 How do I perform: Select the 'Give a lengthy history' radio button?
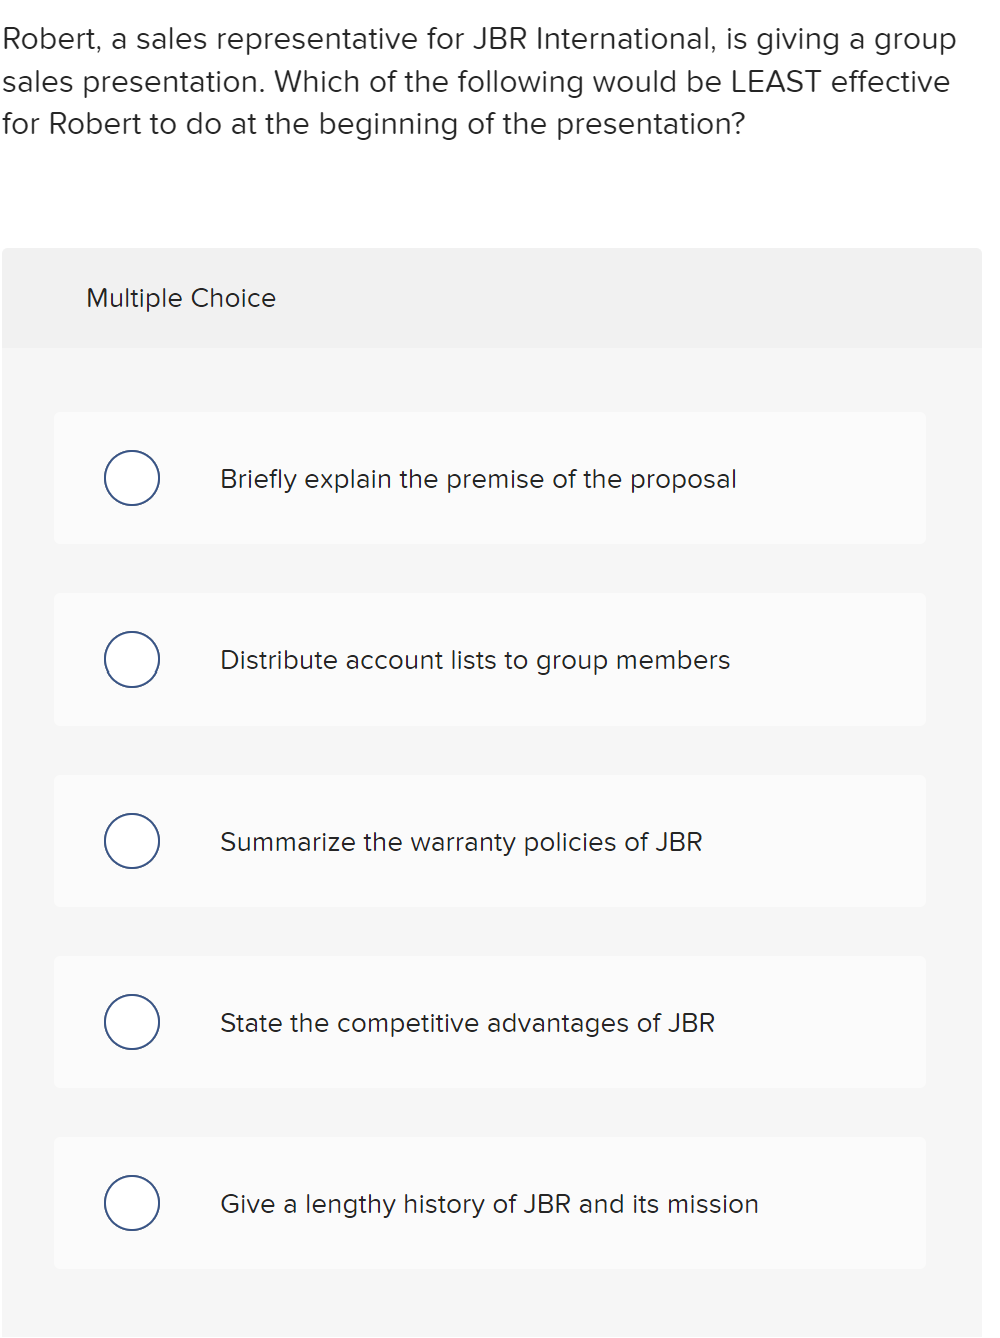click(132, 1203)
